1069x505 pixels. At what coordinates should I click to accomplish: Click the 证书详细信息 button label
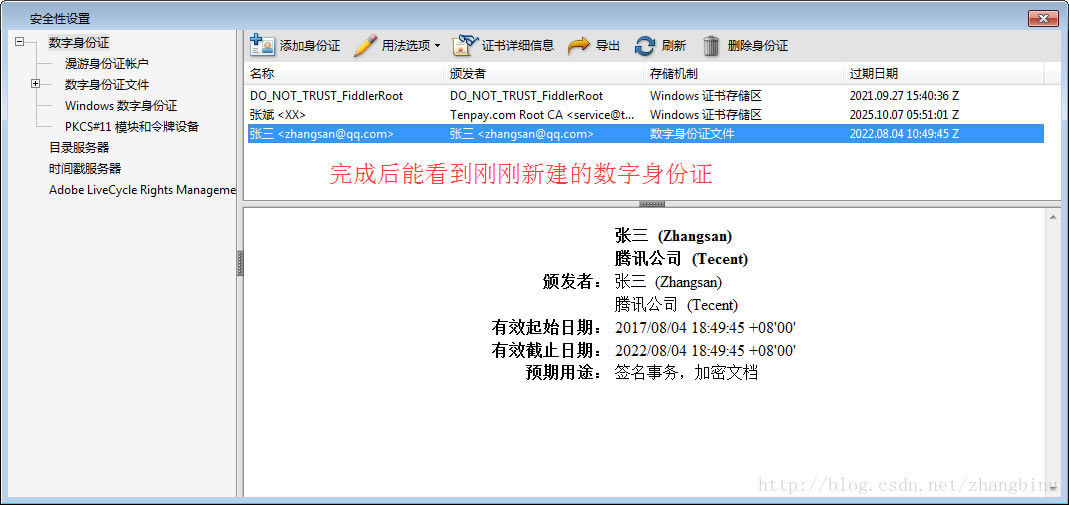point(518,46)
